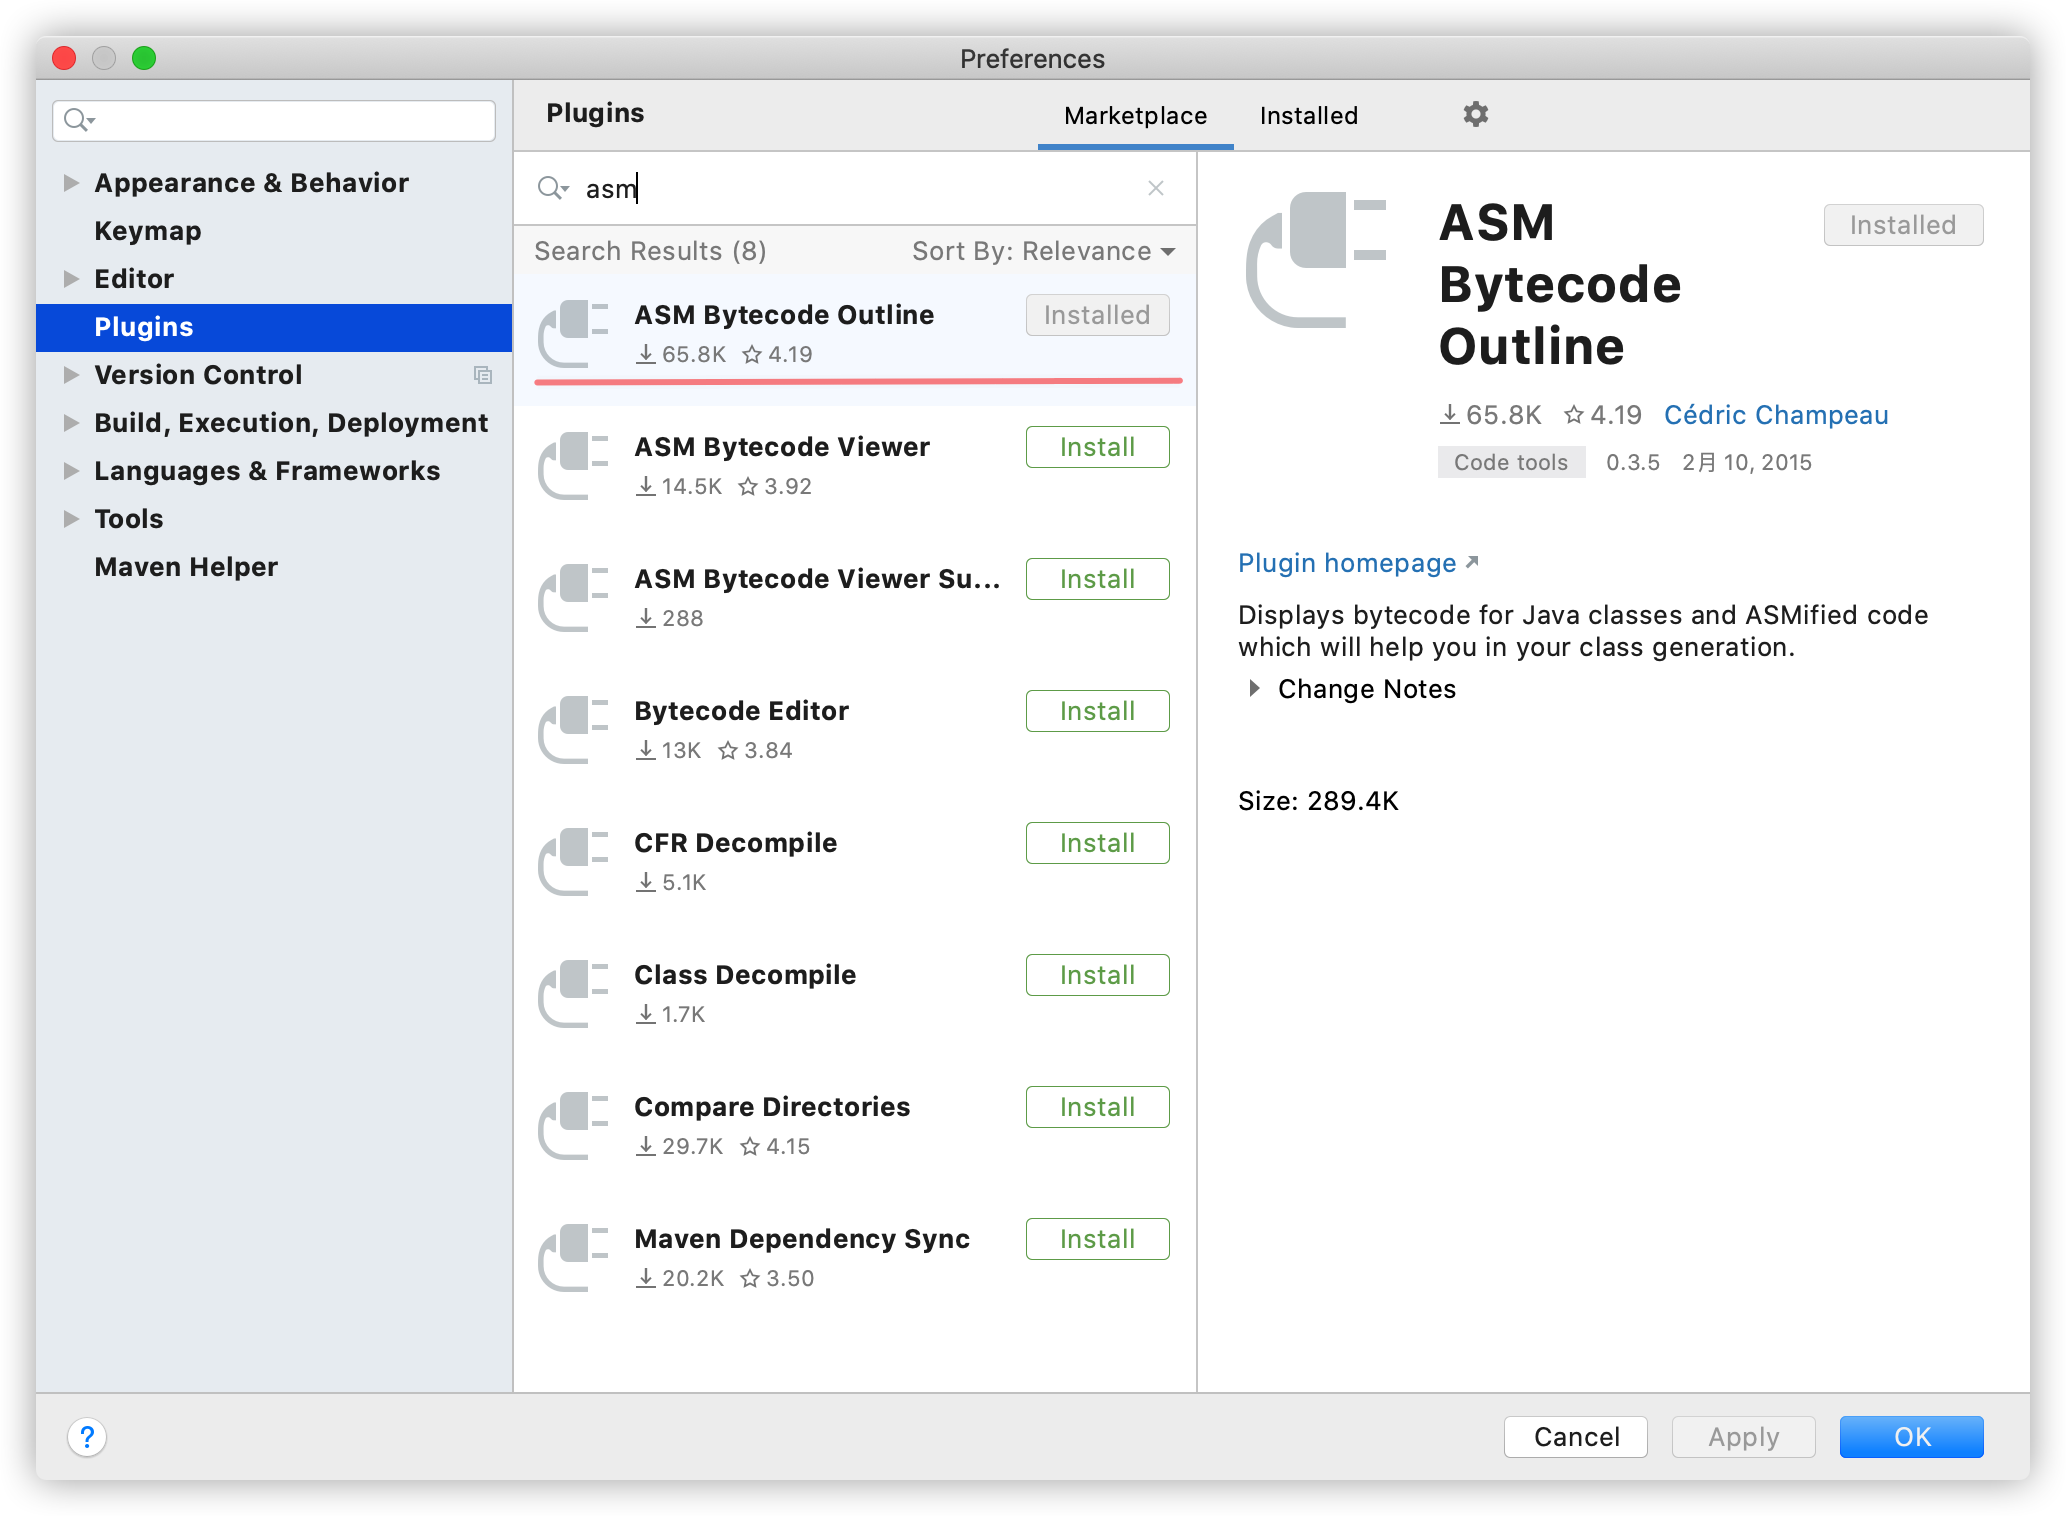
Task: Open the Plugin homepage link
Action: [1346, 563]
